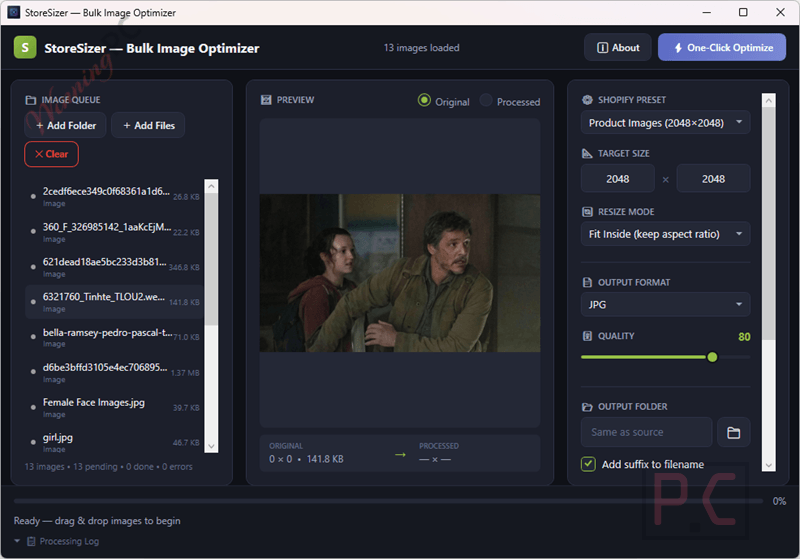Select girl.jpg in the queue

tap(115, 442)
